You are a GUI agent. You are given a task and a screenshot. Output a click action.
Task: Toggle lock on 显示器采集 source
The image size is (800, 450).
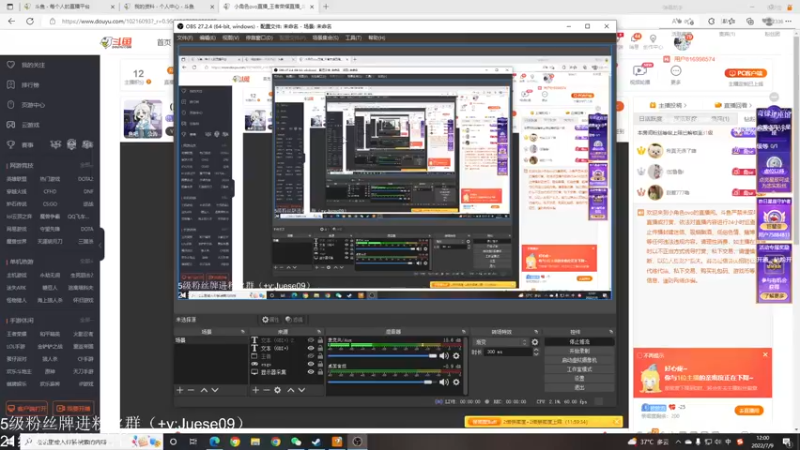click(x=320, y=372)
